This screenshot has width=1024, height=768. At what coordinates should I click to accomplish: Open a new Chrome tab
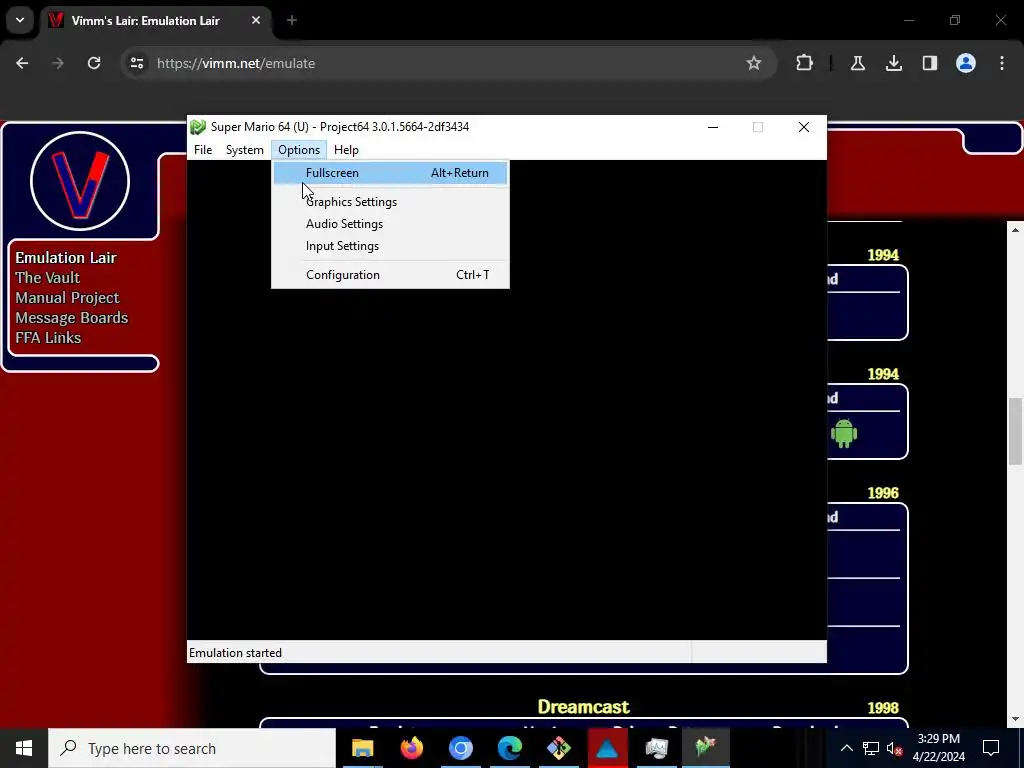click(x=292, y=21)
